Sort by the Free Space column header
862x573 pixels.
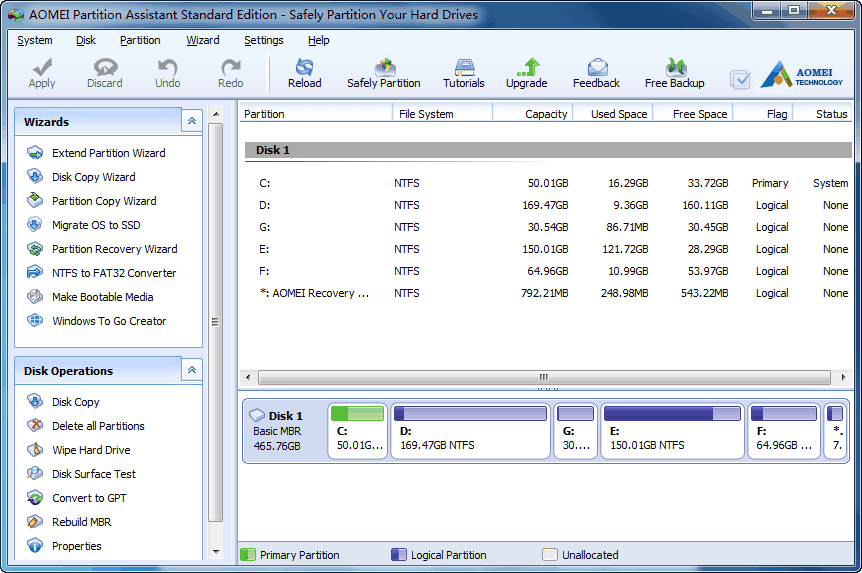(693, 114)
